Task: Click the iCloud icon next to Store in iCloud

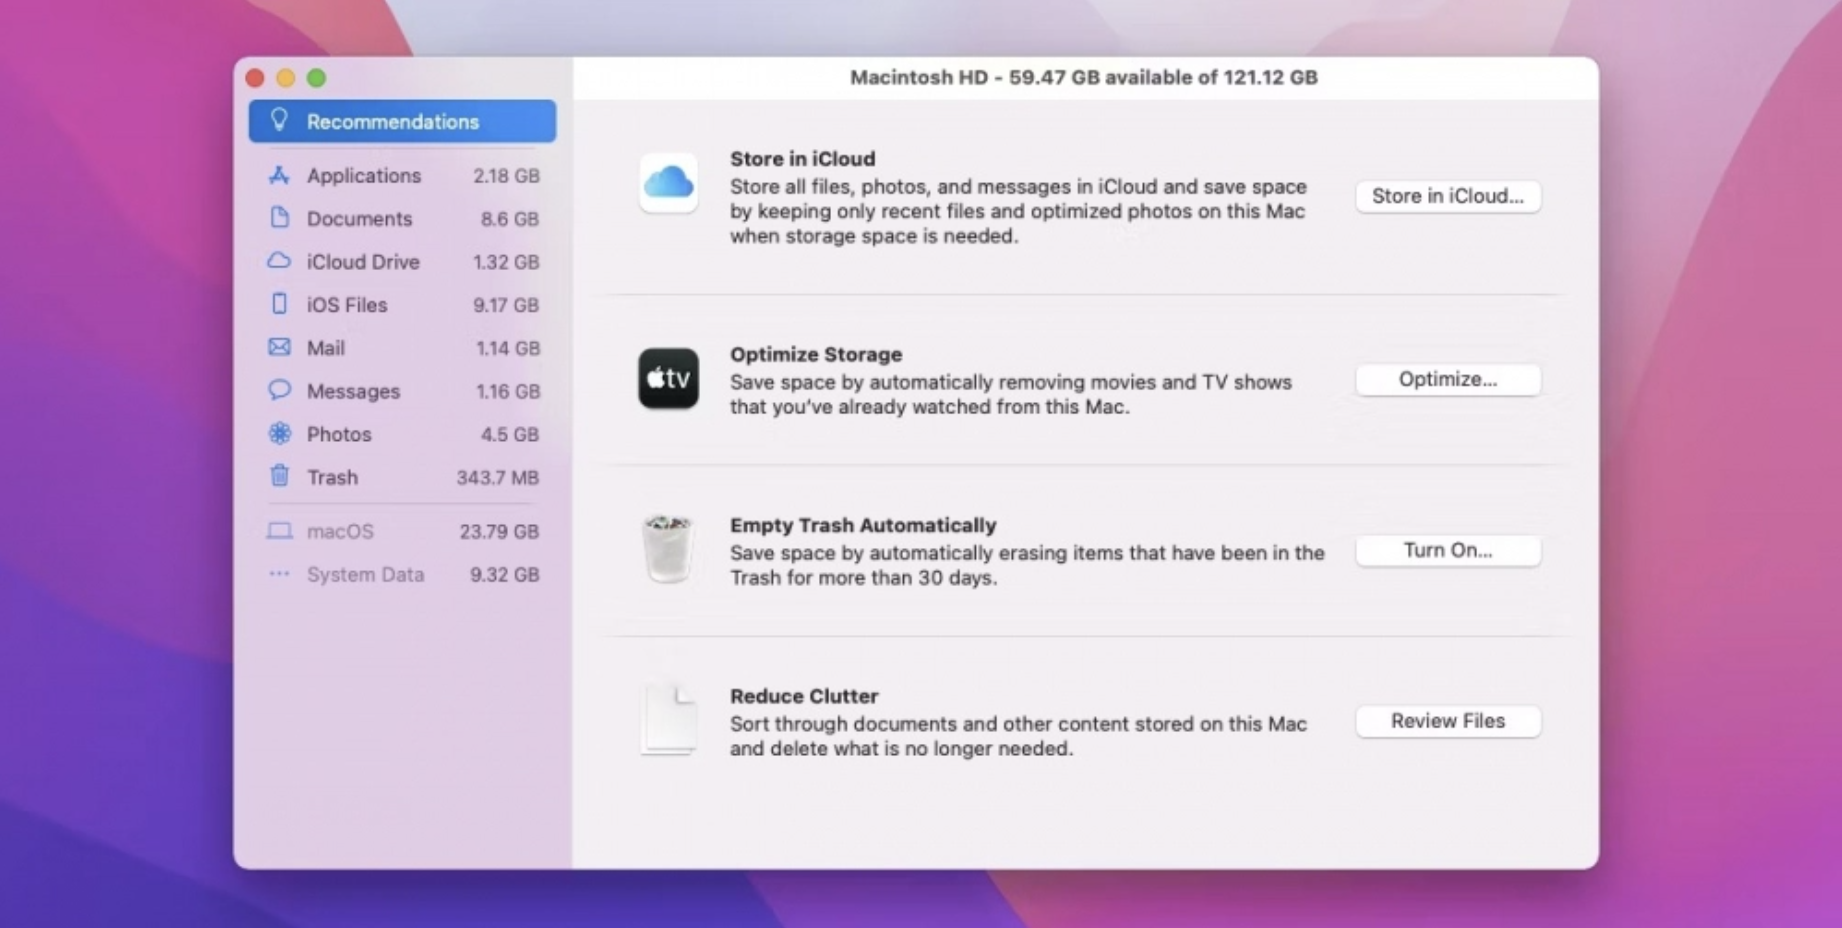Action: point(668,183)
